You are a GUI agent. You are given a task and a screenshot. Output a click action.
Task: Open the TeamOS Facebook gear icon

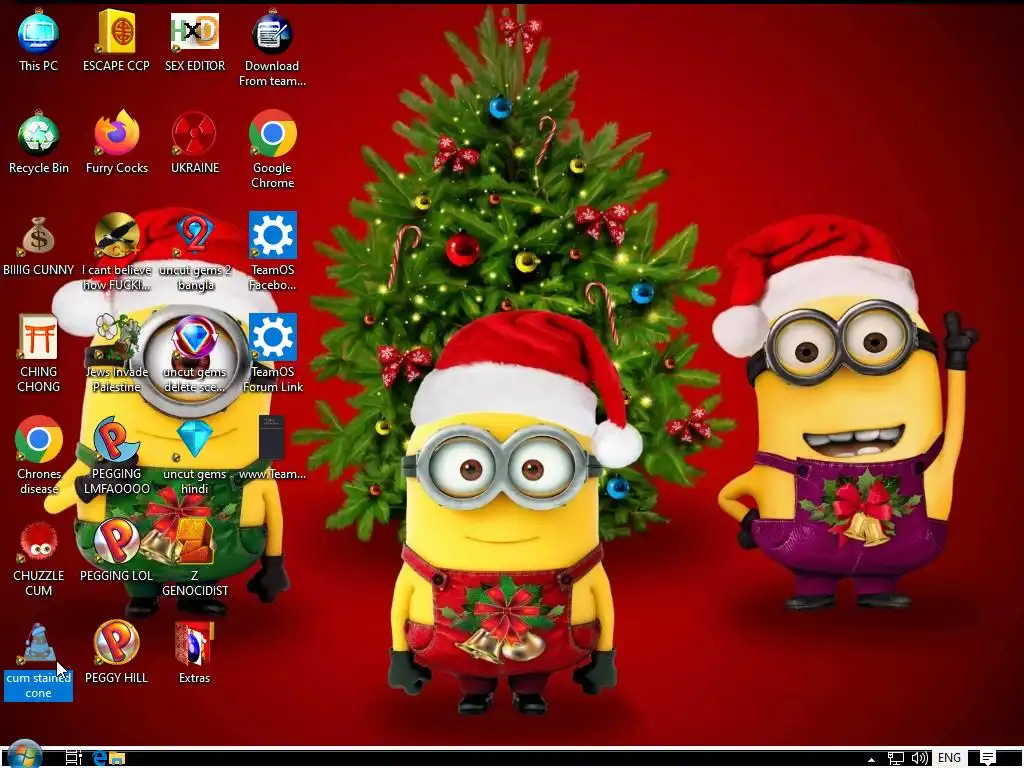click(x=272, y=235)
